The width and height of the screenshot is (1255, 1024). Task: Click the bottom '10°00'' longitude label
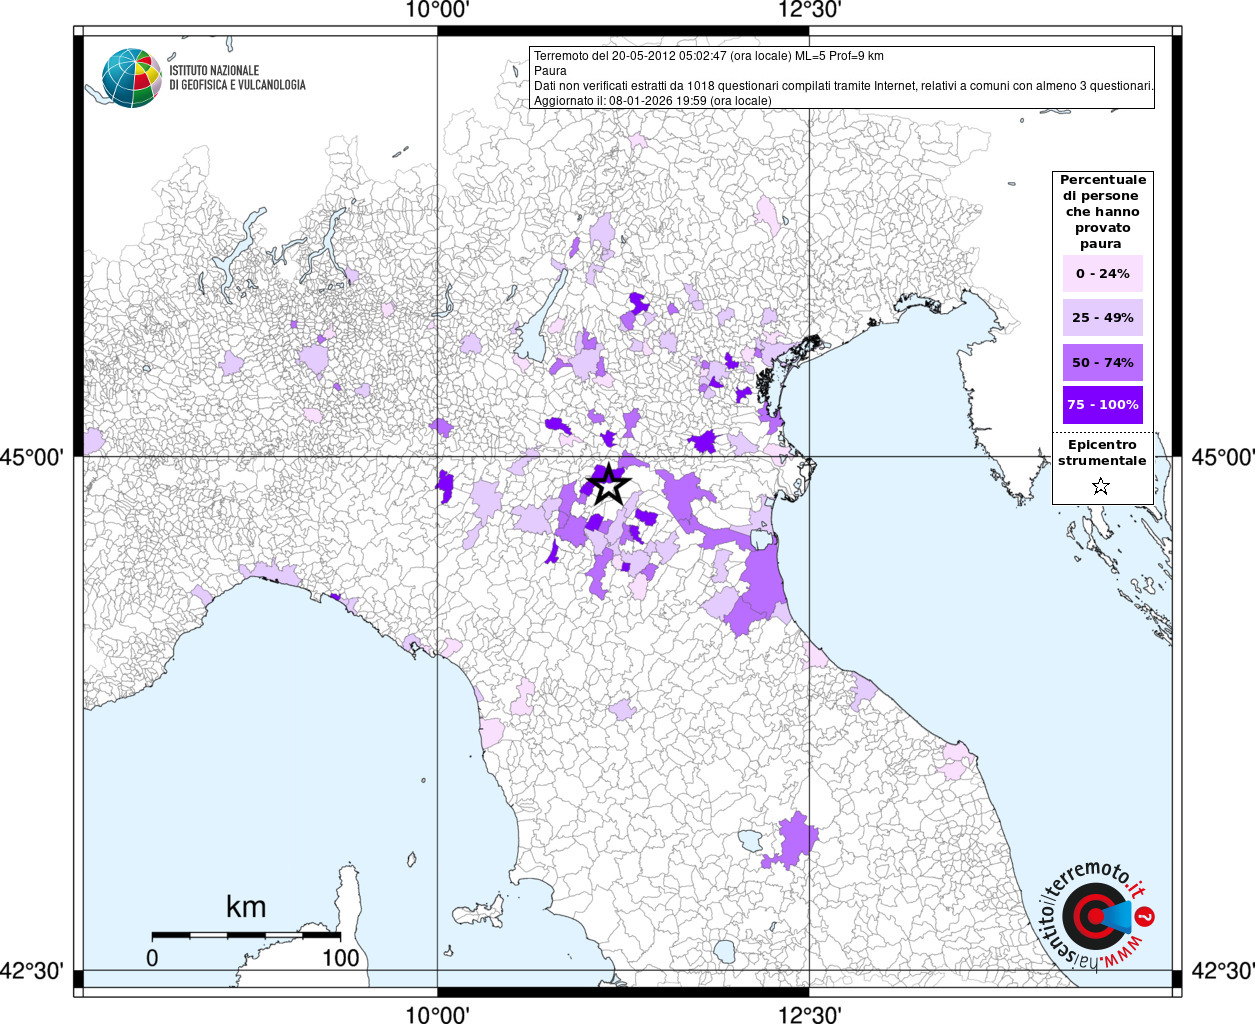pyautogui.click(x=437, y=1014)
